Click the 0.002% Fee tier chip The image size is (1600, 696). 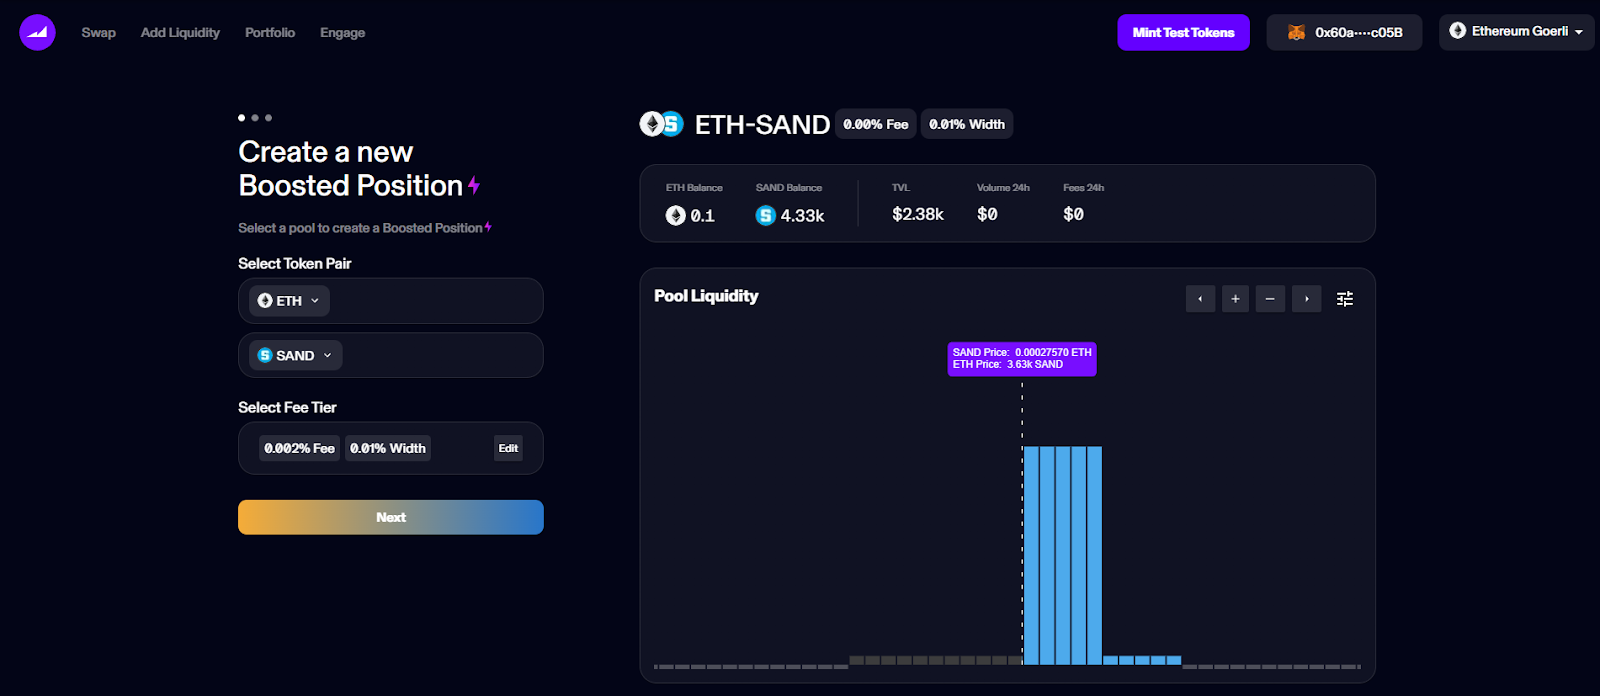pyautogui.click(x=299, y=448)
